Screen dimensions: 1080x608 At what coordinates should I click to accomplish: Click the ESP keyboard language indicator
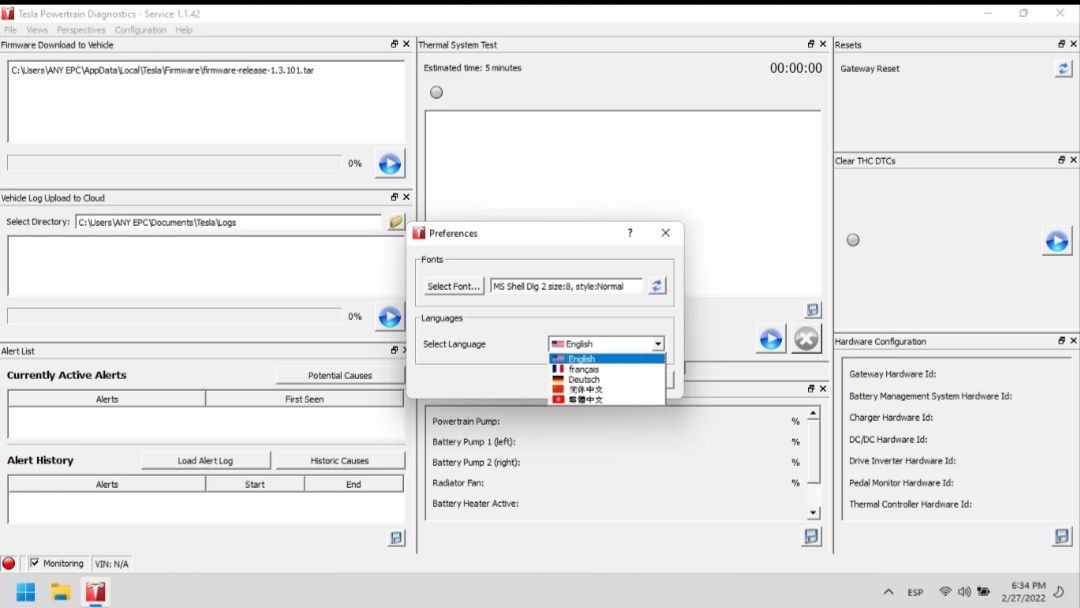pyautogui.click(x=915, y=592)
